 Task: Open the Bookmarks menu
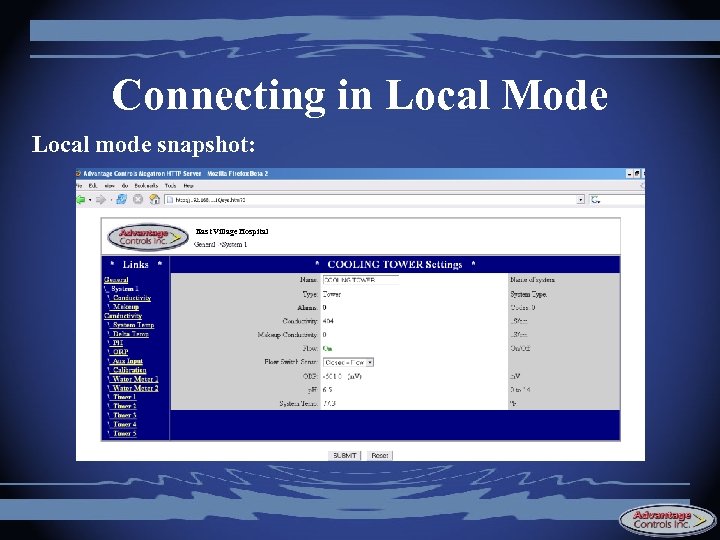(146, 186)
